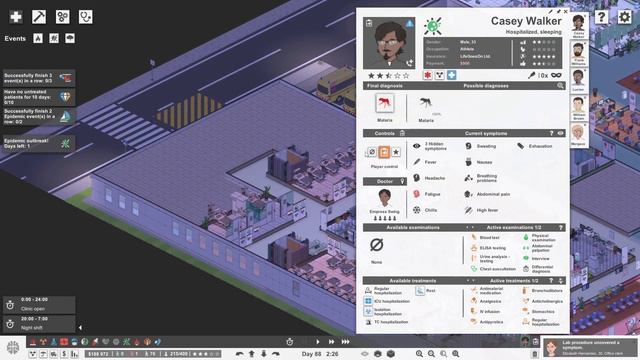Click the Active treatments sort arrows
Viewport: 640px width, 360px height.
[560, 280]
